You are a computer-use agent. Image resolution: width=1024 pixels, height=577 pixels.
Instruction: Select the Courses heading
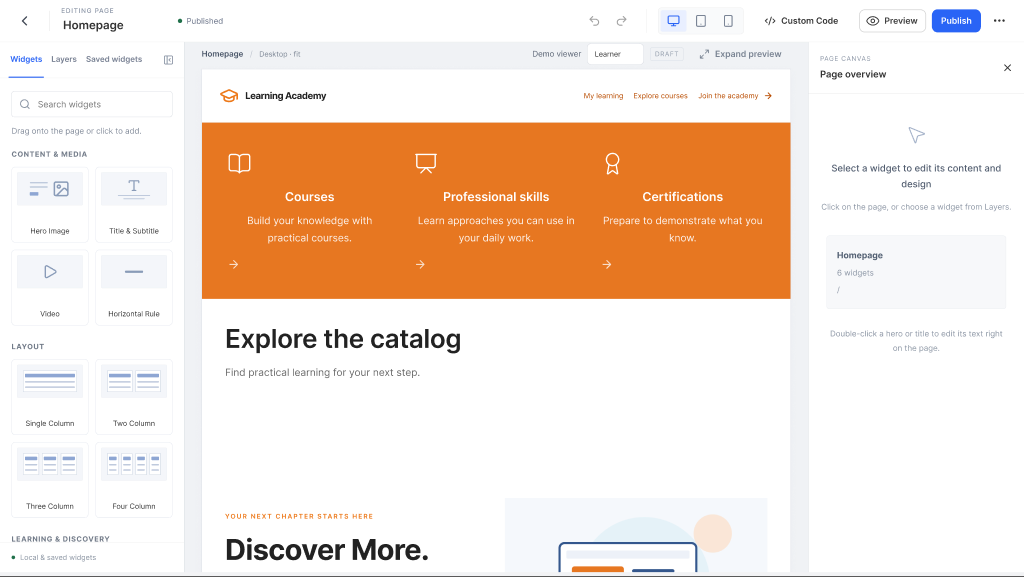[x=310, y=197]
